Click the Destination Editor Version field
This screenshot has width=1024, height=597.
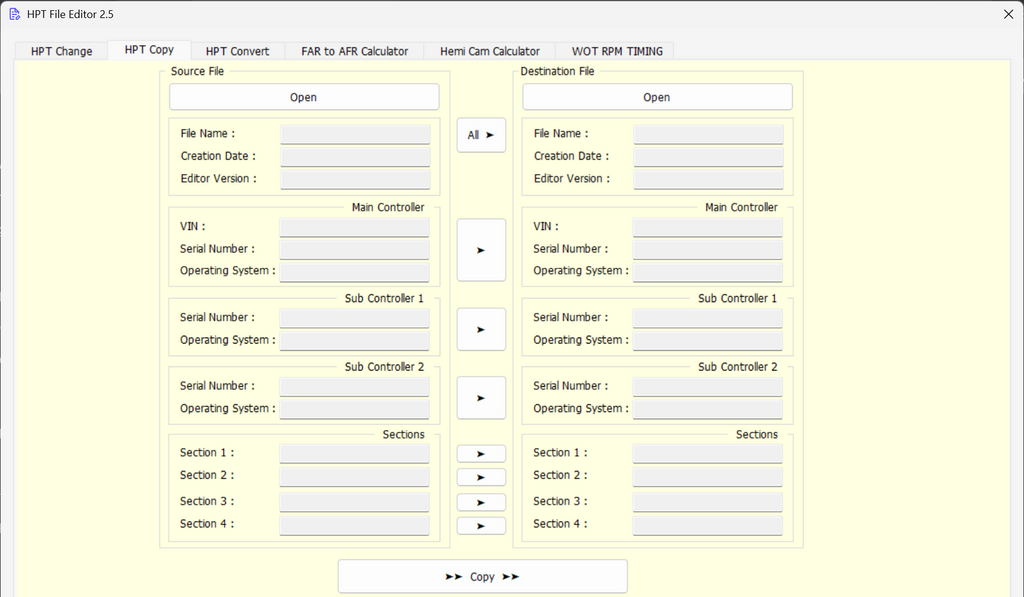pos(709,179)
